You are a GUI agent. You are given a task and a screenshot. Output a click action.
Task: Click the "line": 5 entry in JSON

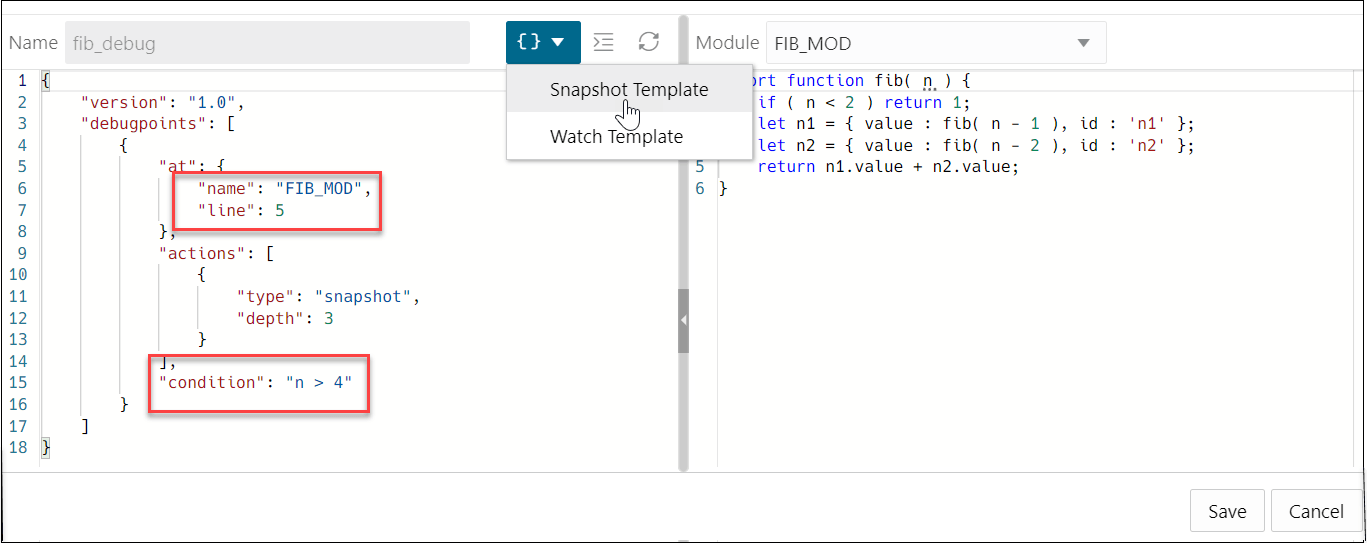coord(242,210)
